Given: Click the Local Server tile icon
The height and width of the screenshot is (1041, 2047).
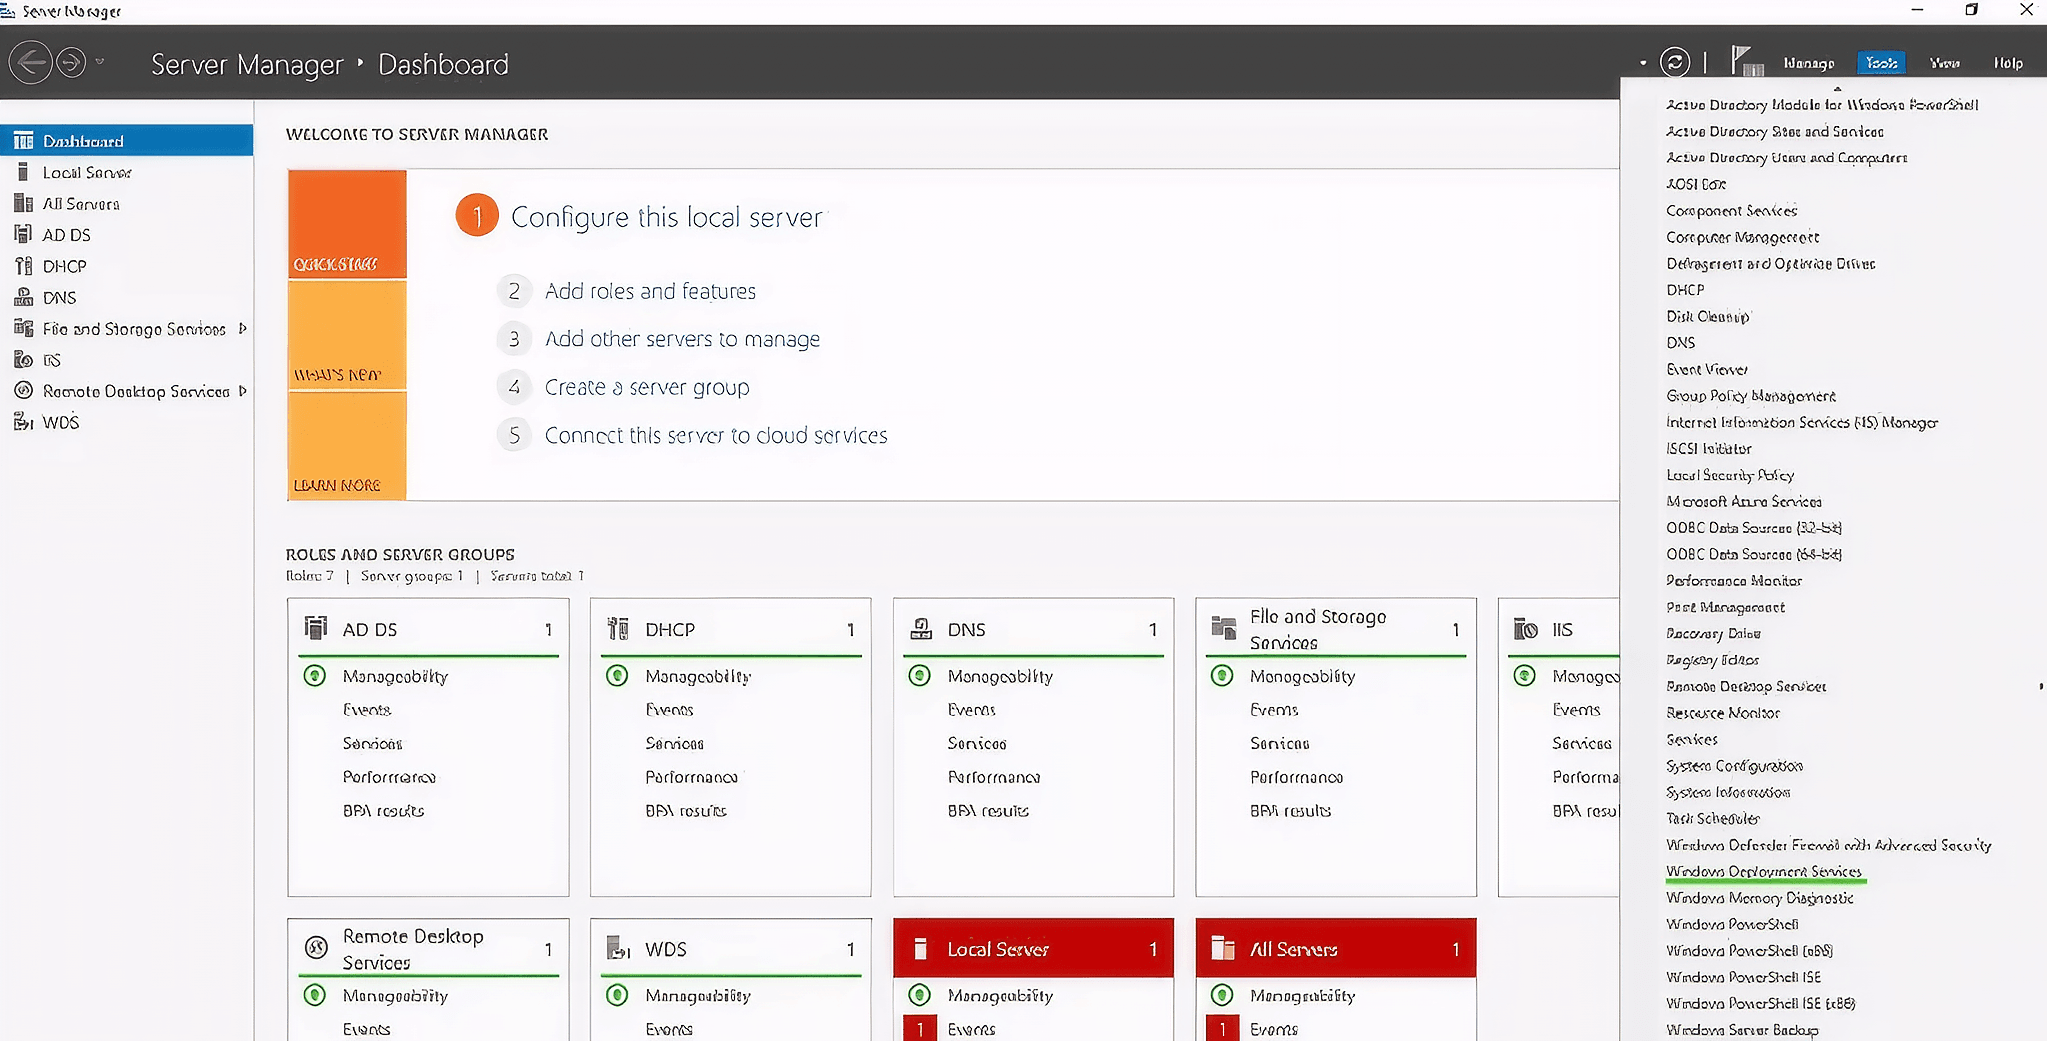Looking at the screenshot, I should click(x=921, y=948).
